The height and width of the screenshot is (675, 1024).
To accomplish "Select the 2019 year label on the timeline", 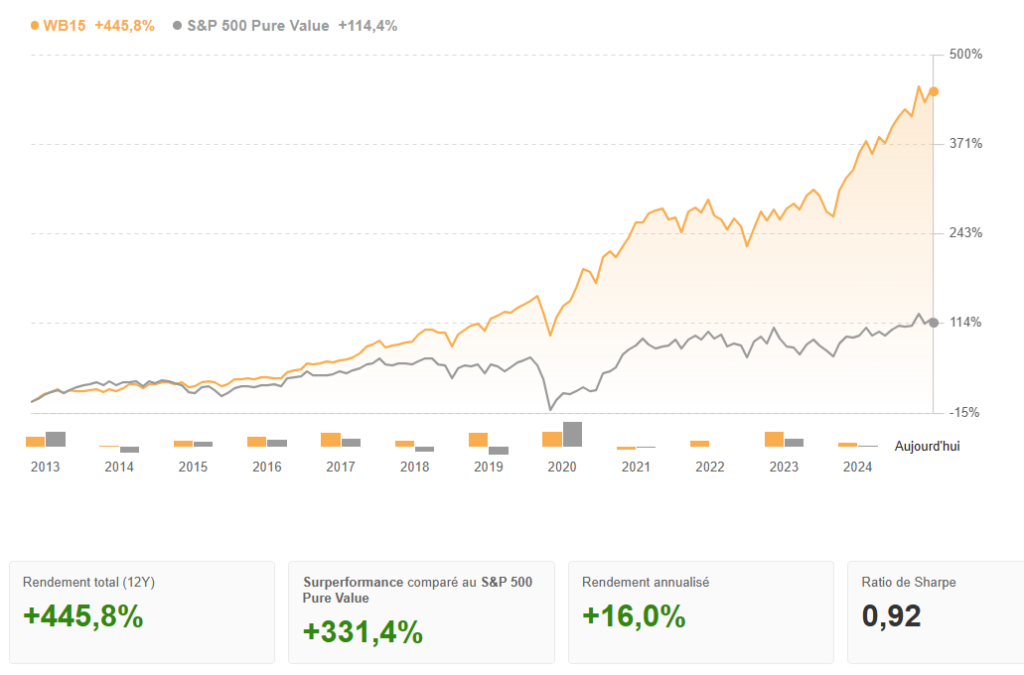I will [488, 467].
